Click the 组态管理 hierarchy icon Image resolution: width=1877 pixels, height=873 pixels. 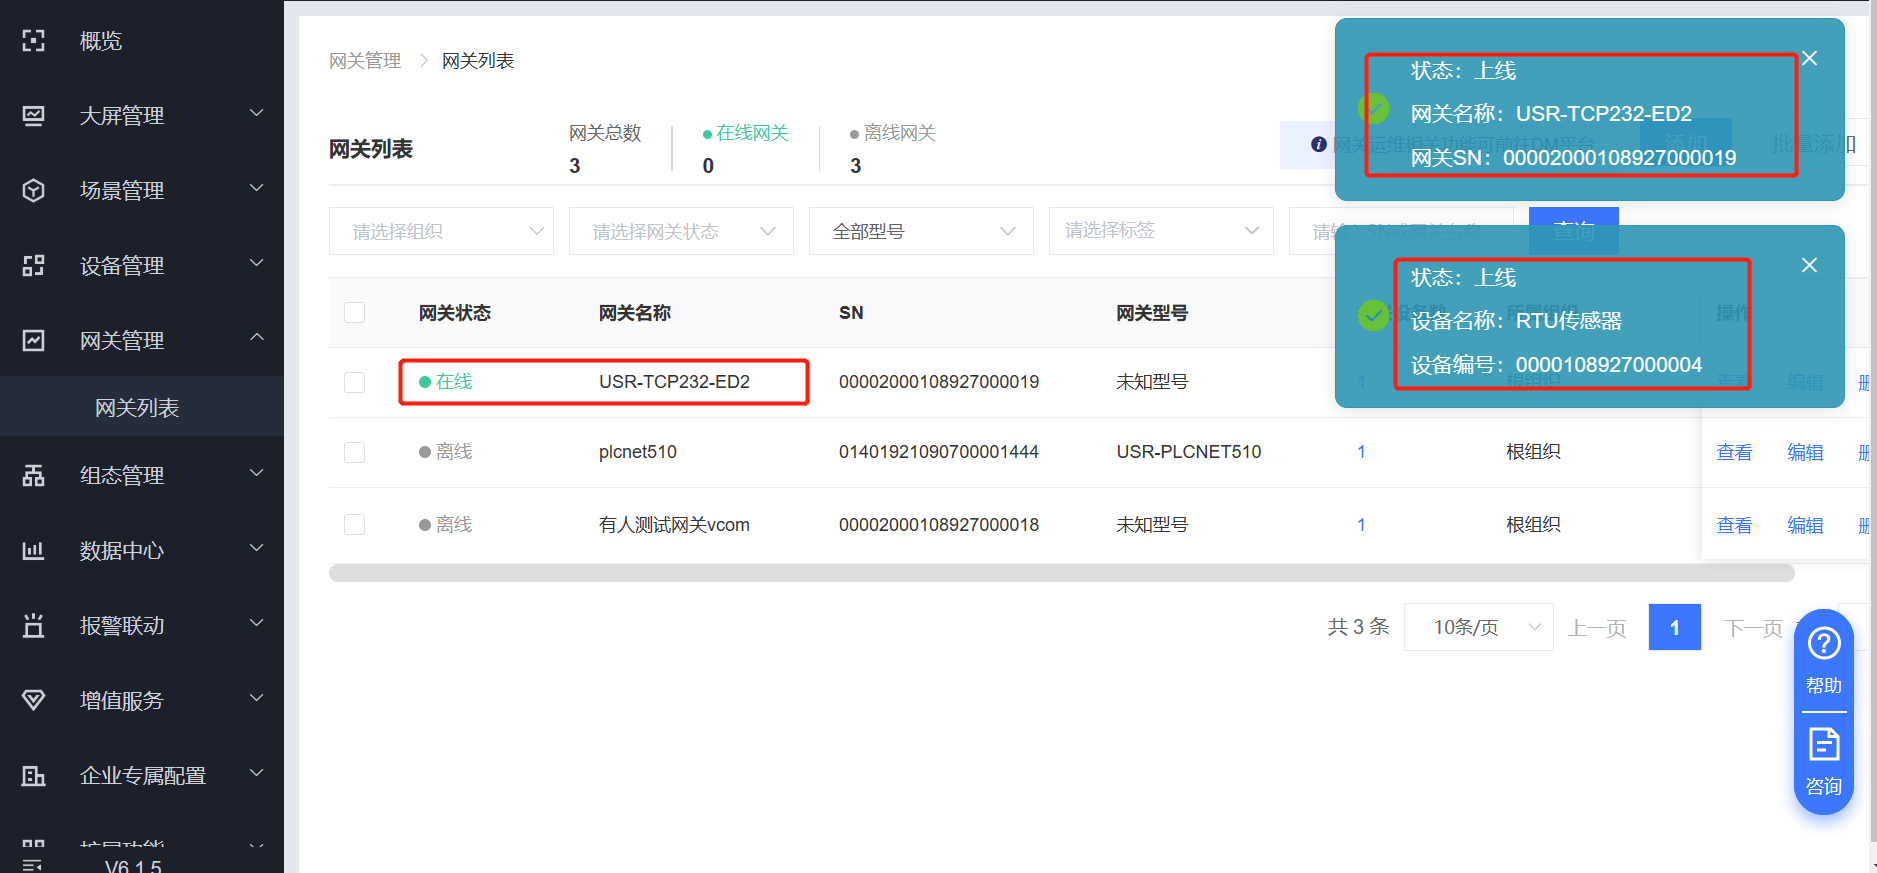(x=34, y=476)
